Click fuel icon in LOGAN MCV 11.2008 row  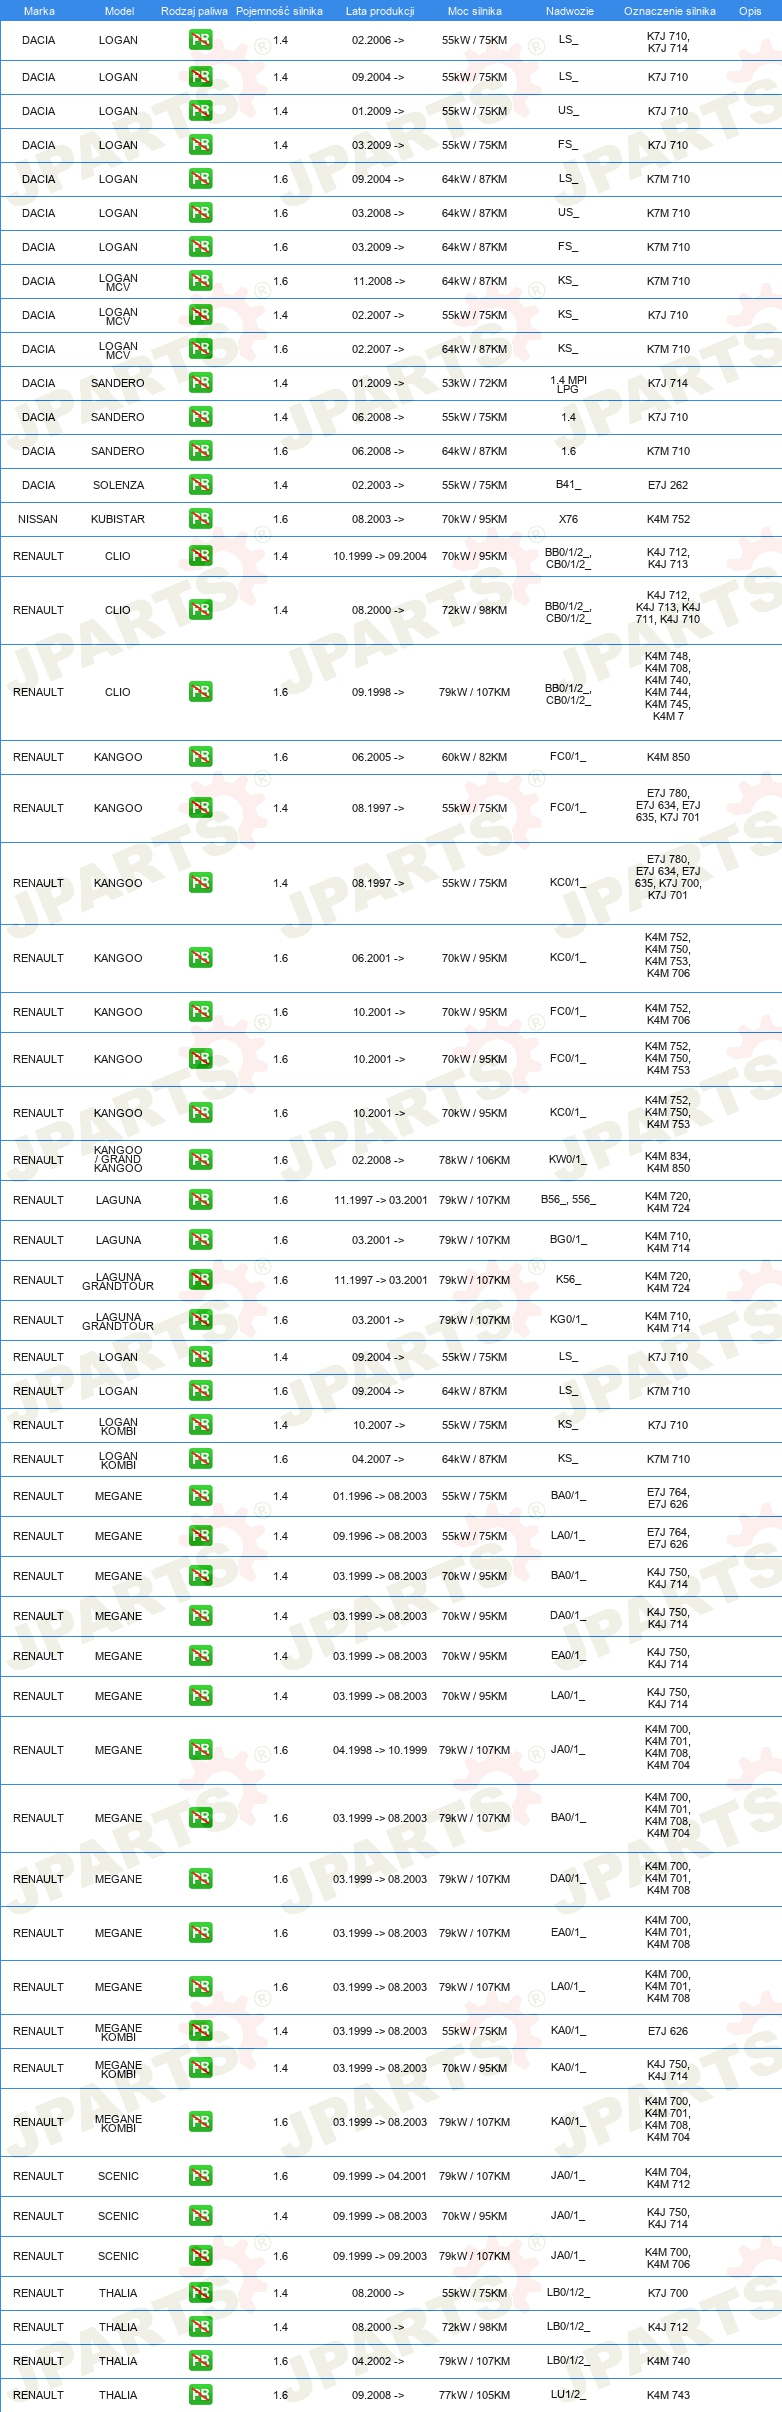[x=200, y=281]
